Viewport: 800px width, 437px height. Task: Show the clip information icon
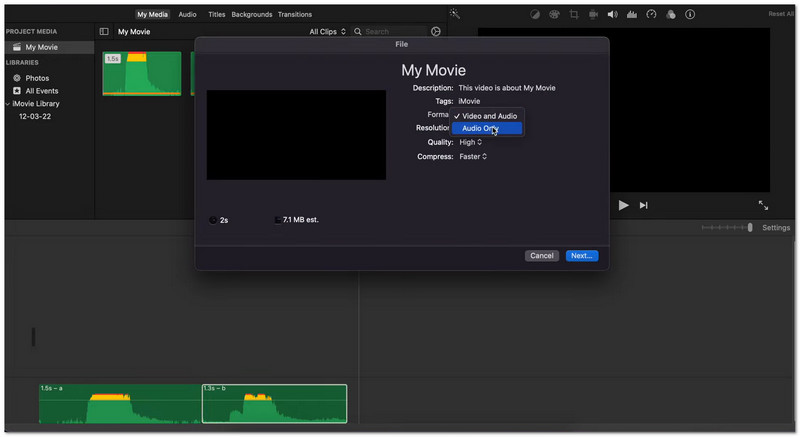[690, 14]
